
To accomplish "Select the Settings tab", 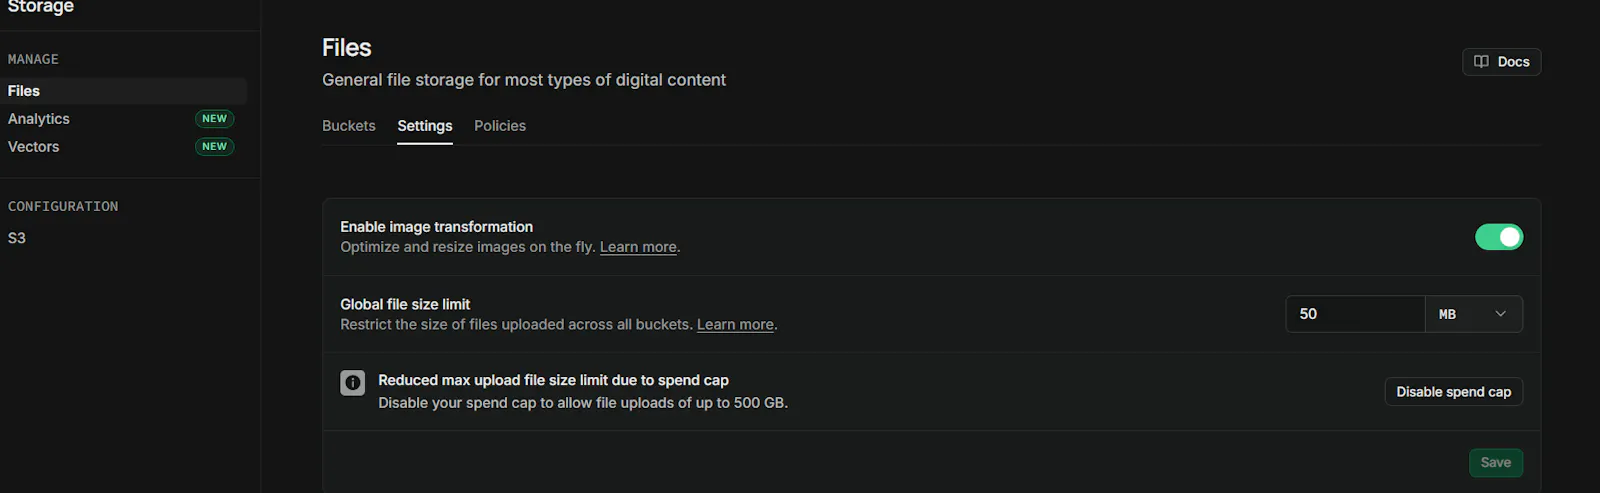I will [425, 126].
